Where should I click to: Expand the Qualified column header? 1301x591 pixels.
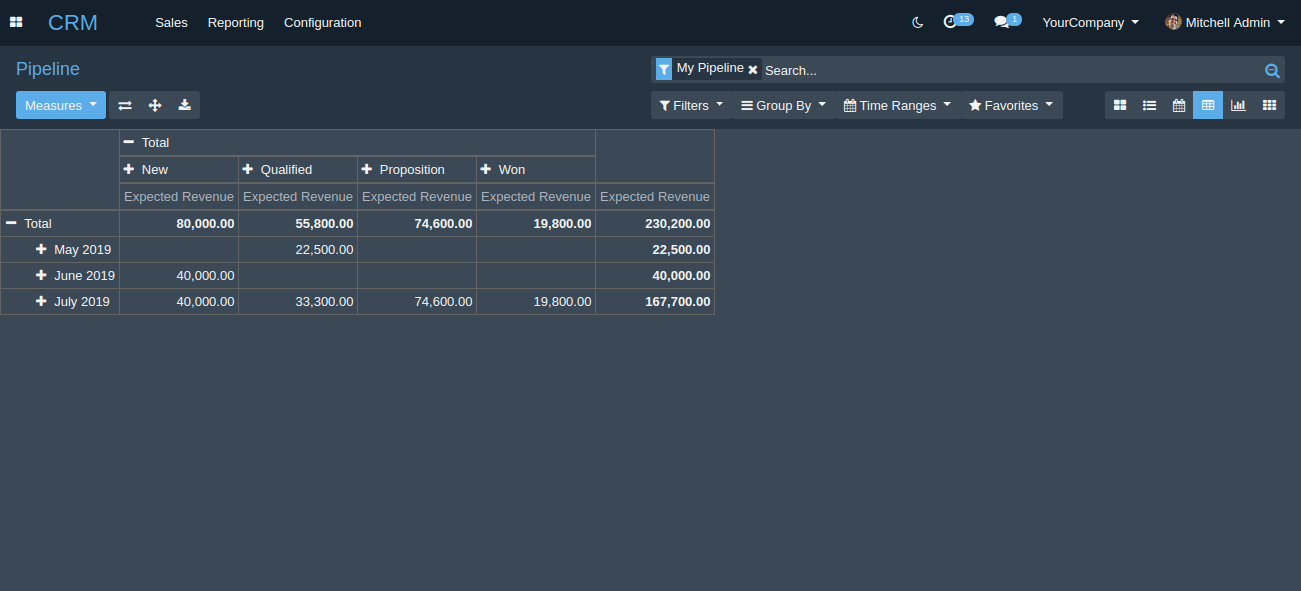pyautogui.click(x=248, y=169)
